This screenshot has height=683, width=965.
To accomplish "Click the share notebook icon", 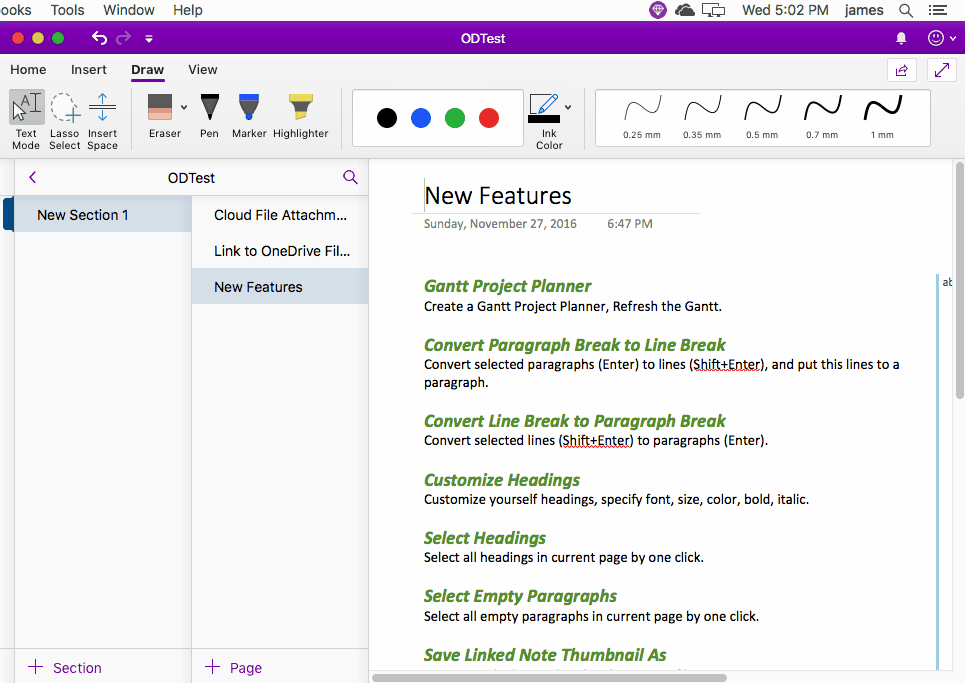I will point(901,70).
